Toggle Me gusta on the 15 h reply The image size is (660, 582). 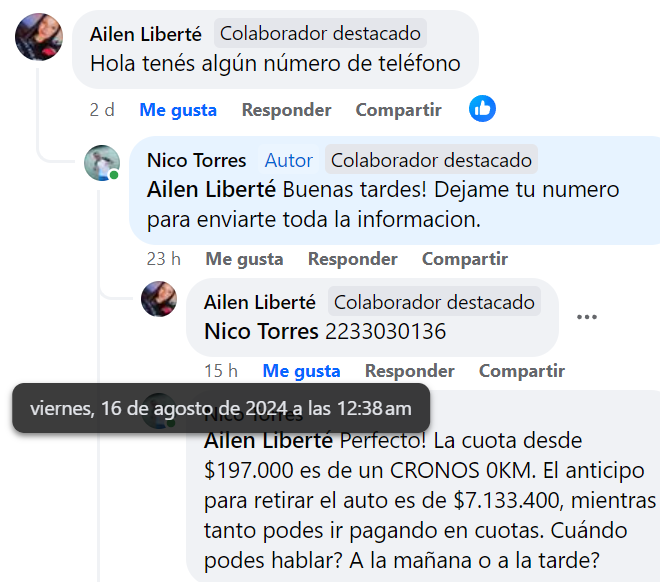click(x=301, y=371)
